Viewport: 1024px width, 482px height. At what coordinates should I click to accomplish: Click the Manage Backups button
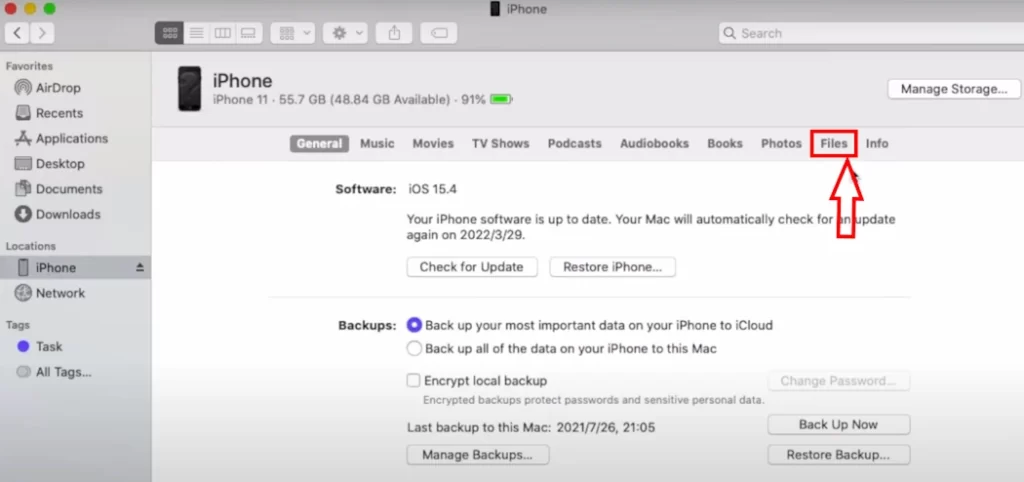tap(477, 455)
